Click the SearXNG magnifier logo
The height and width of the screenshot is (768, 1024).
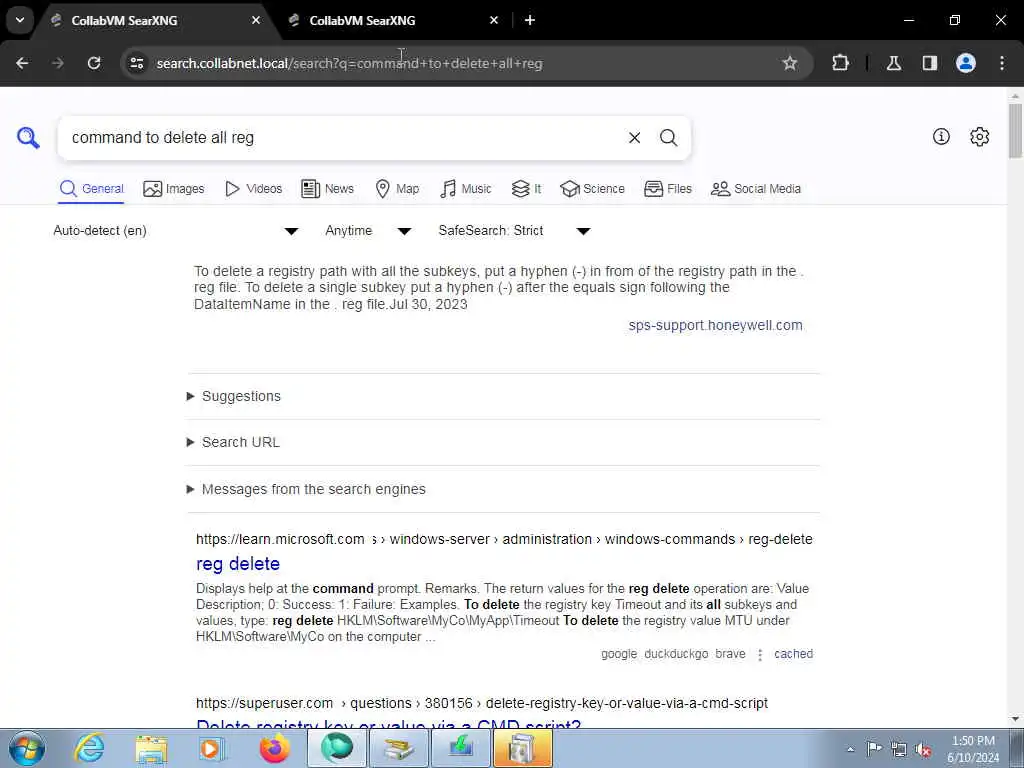tap(28, 138)
